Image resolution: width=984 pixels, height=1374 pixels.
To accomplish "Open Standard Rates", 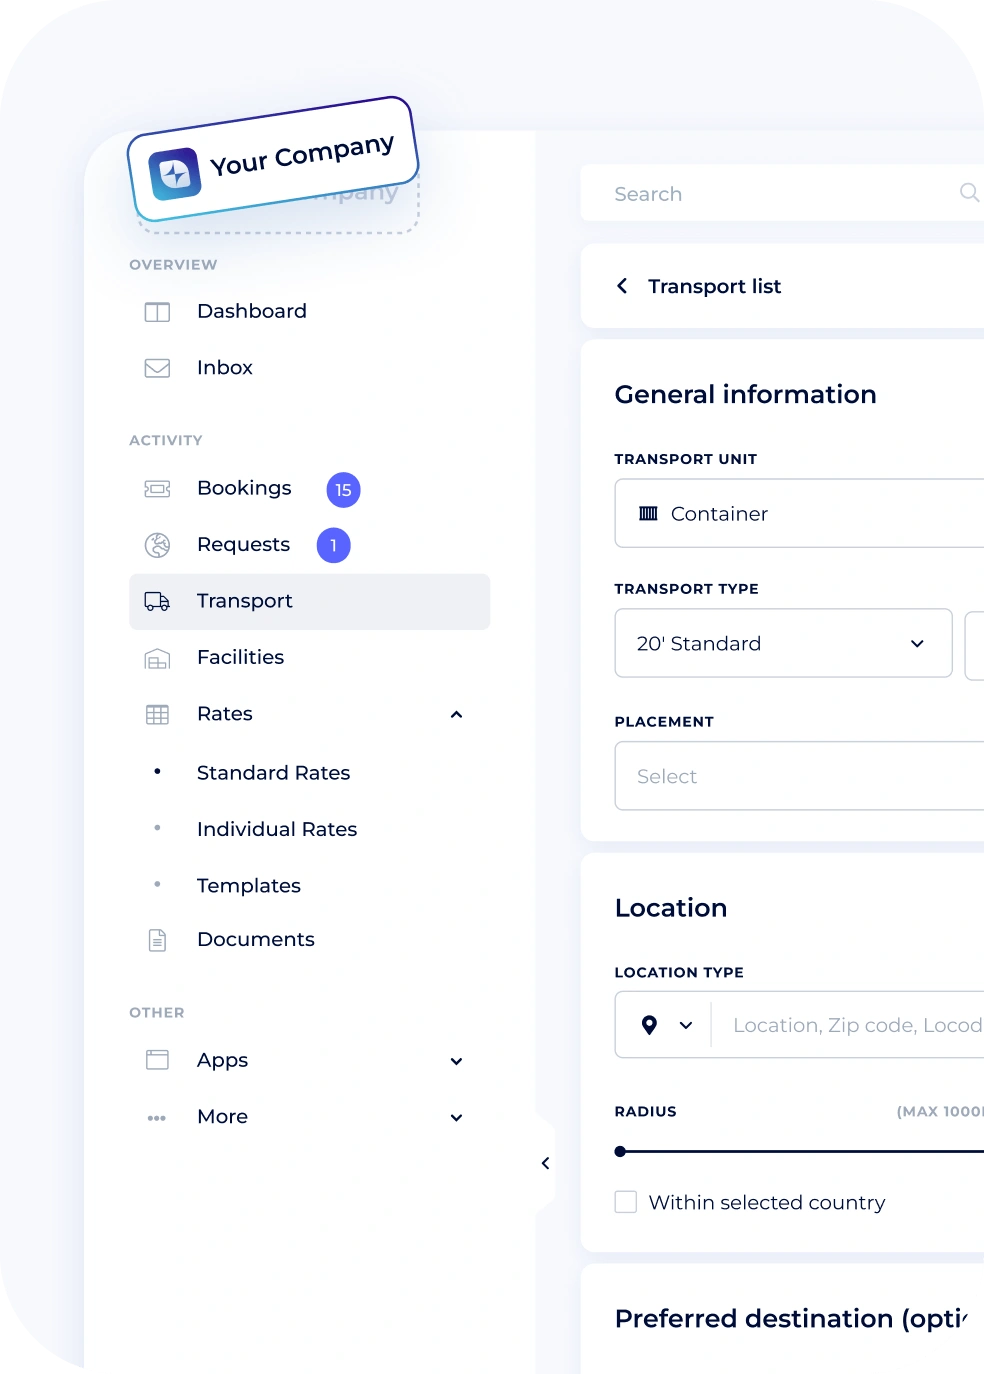I will pyautogui.click(x=273, y=773).
